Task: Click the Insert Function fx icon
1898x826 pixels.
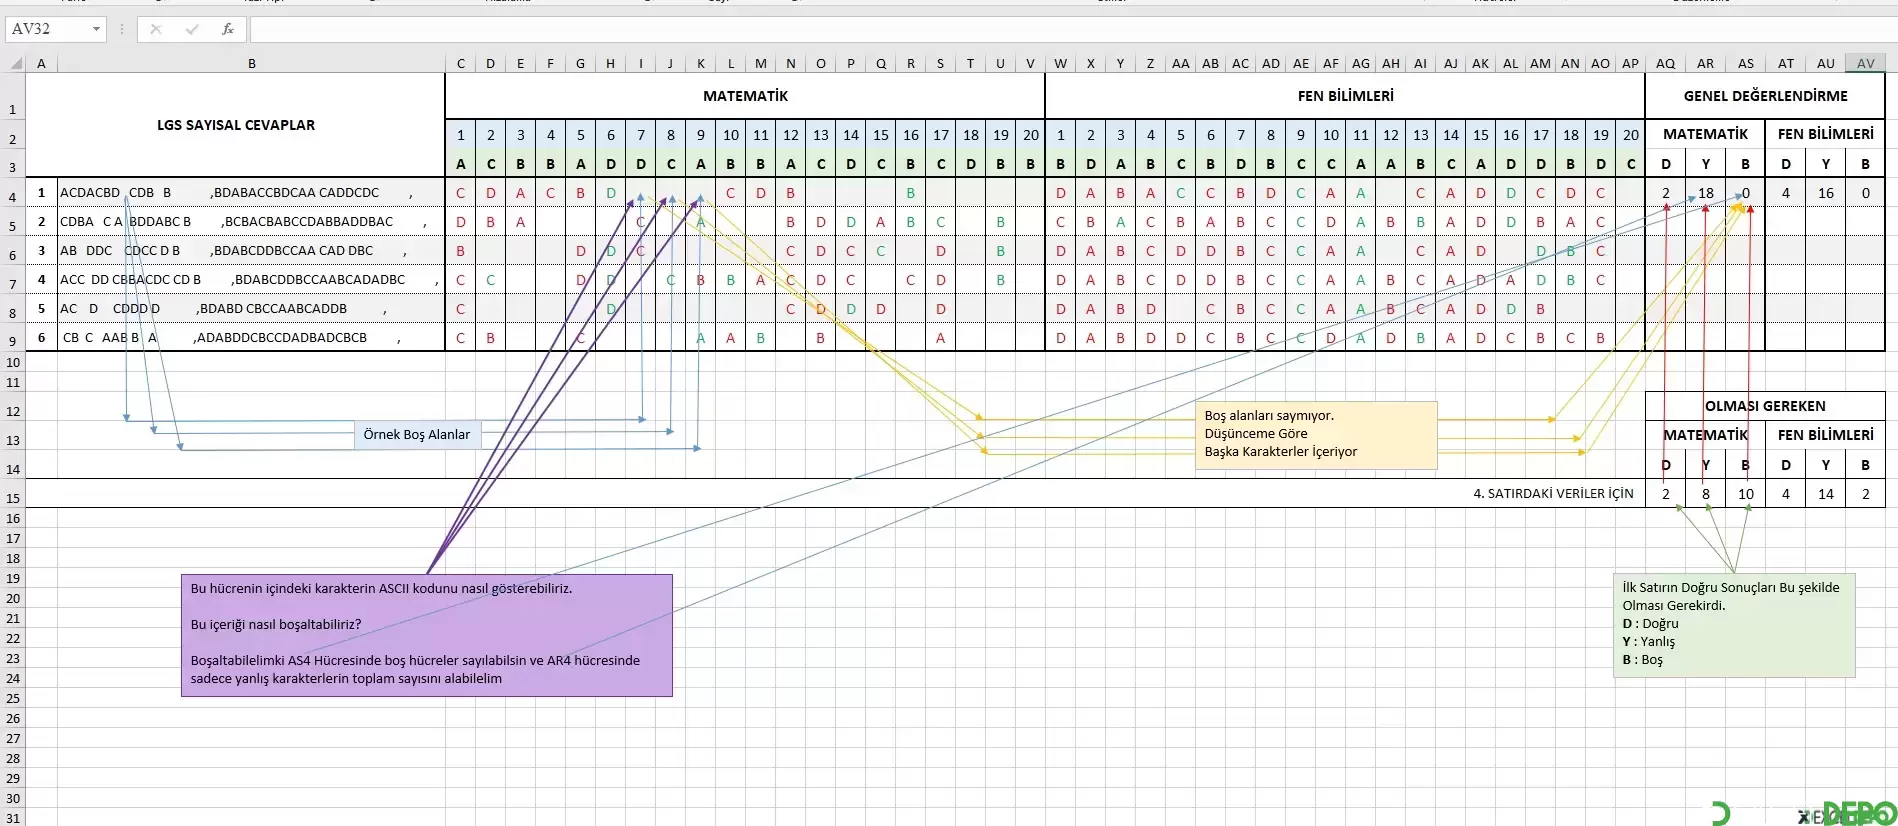Action: [x=228, y=29]
